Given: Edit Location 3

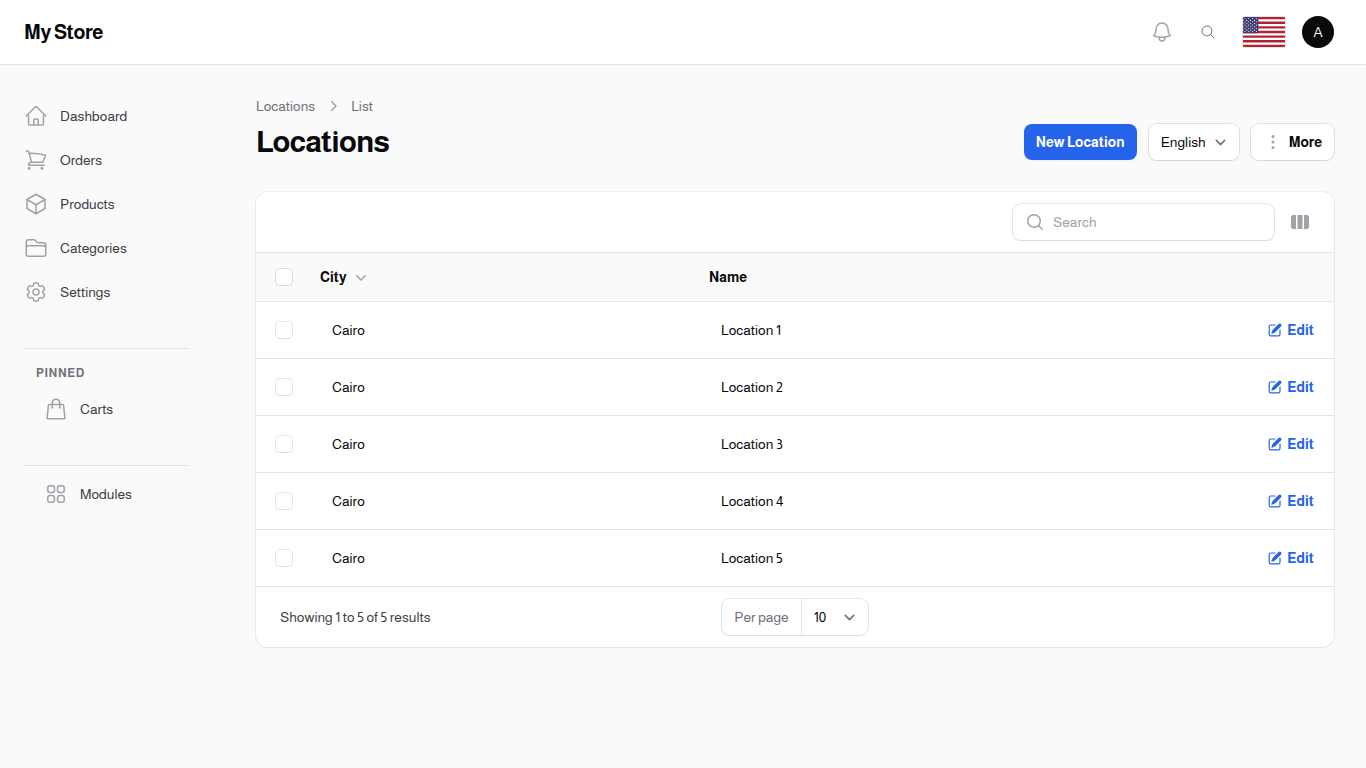Looking at the screenshot, I should point(1290,444).
